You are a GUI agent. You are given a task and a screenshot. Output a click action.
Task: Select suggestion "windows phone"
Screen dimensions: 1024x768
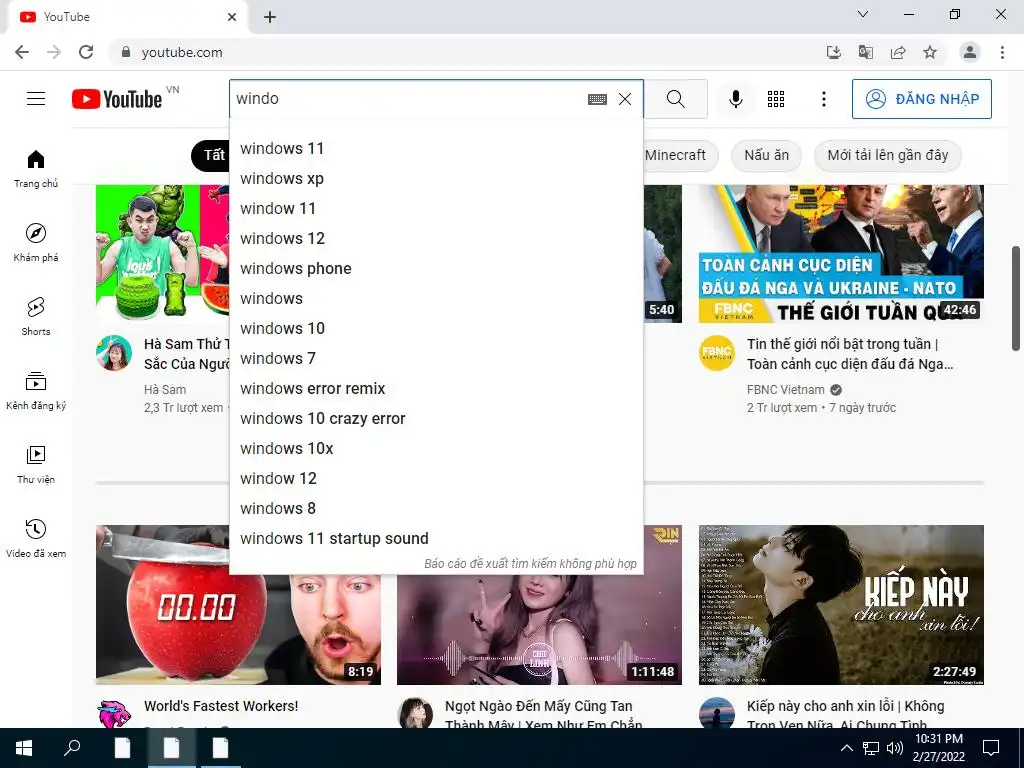pos(436,268)
